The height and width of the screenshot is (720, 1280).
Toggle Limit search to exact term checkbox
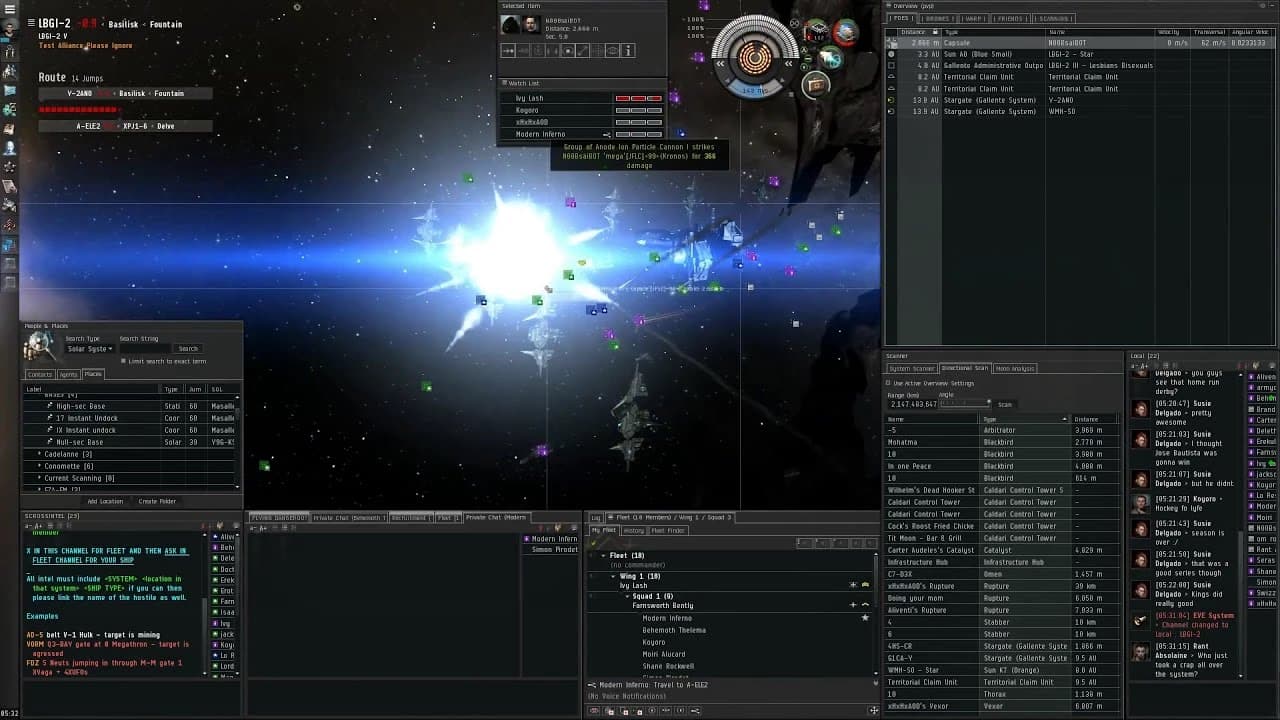(124, 361)
